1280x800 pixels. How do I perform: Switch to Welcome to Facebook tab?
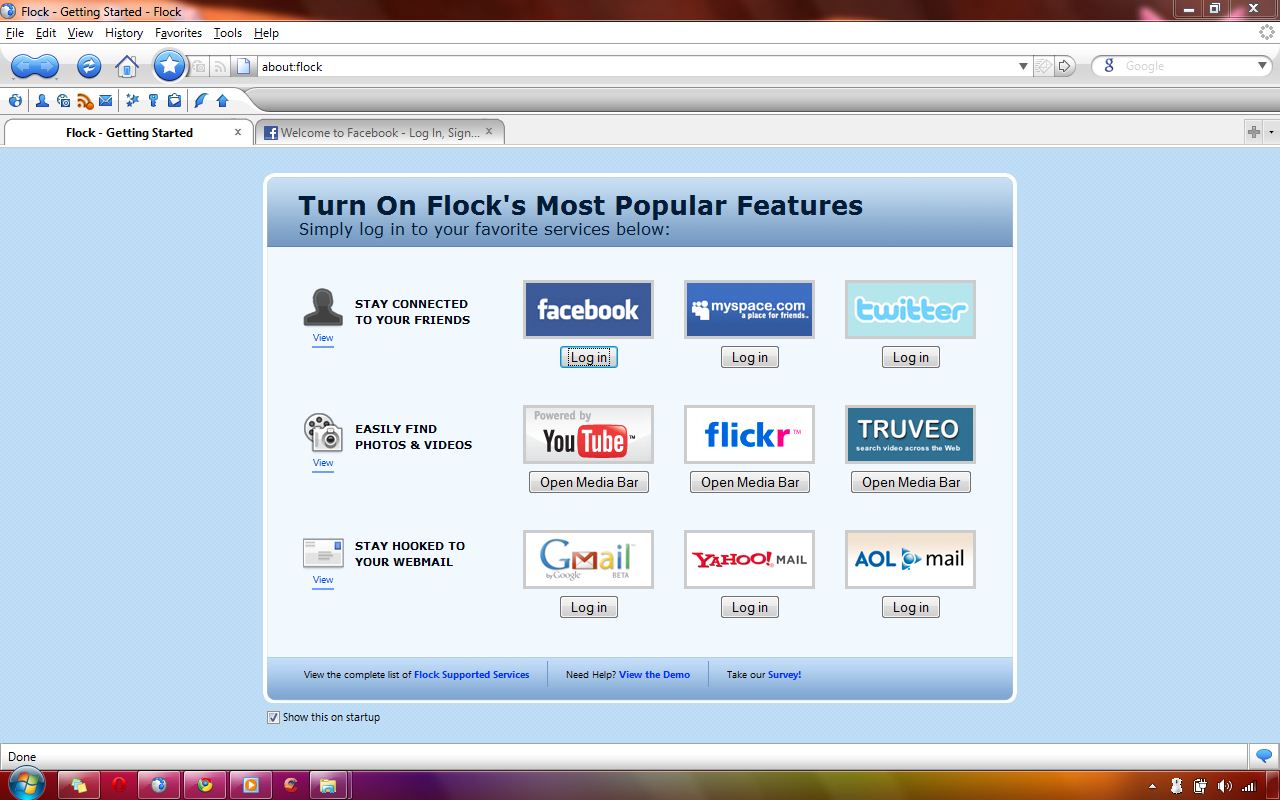[379, 132]
